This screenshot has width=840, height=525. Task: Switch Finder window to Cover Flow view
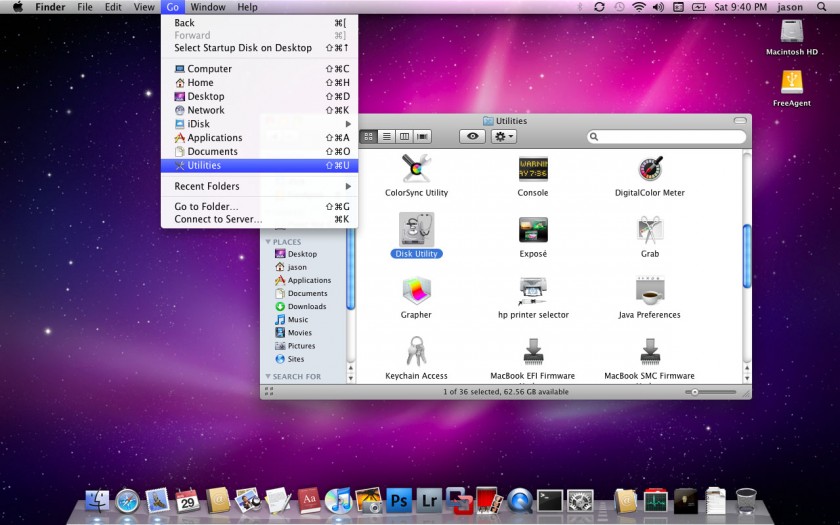tap(422, 137)
